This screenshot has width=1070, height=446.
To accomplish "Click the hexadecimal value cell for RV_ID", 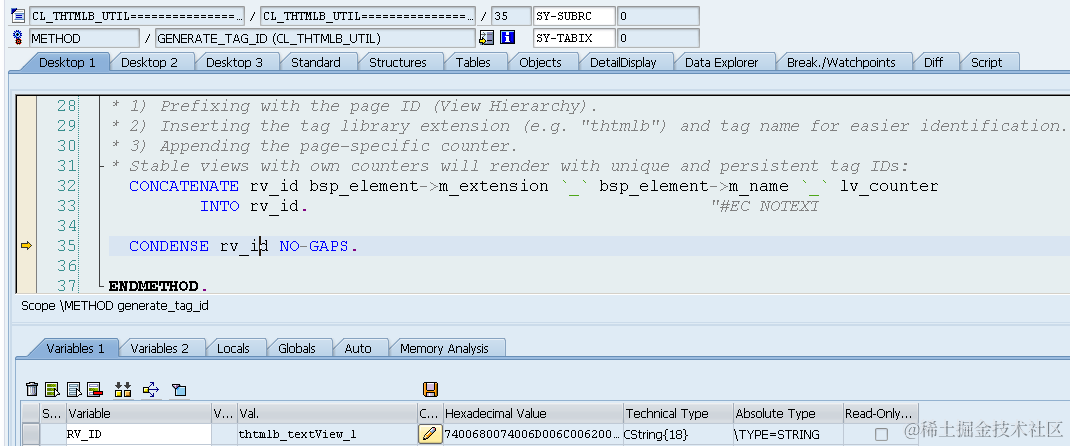I will (533, 434).
